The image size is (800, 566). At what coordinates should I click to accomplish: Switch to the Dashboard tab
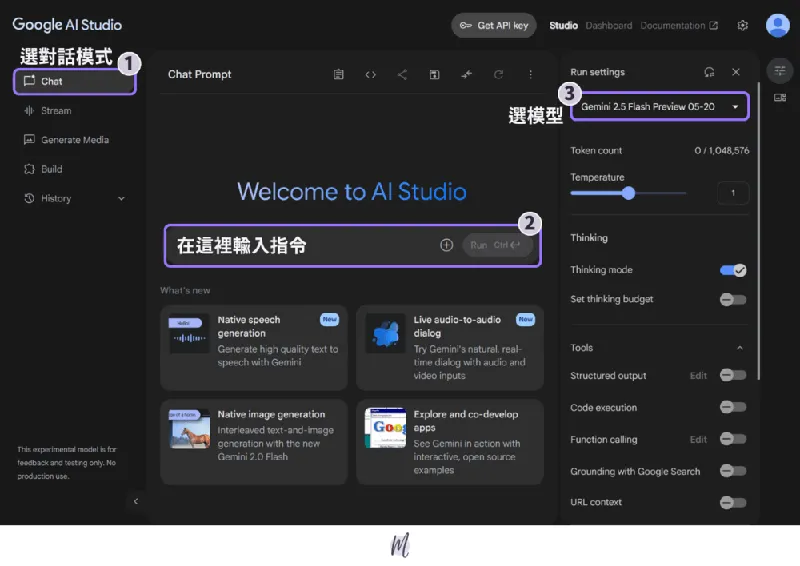[x=609, y=26]
